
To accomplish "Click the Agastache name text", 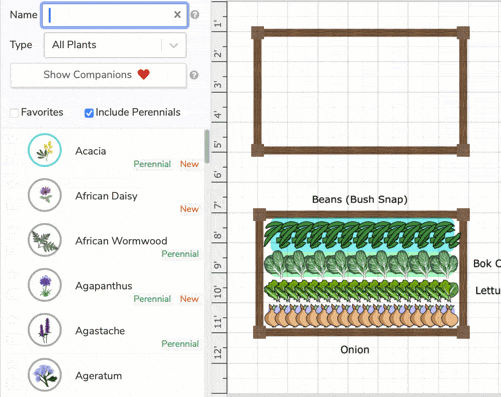I will point(100,331).
